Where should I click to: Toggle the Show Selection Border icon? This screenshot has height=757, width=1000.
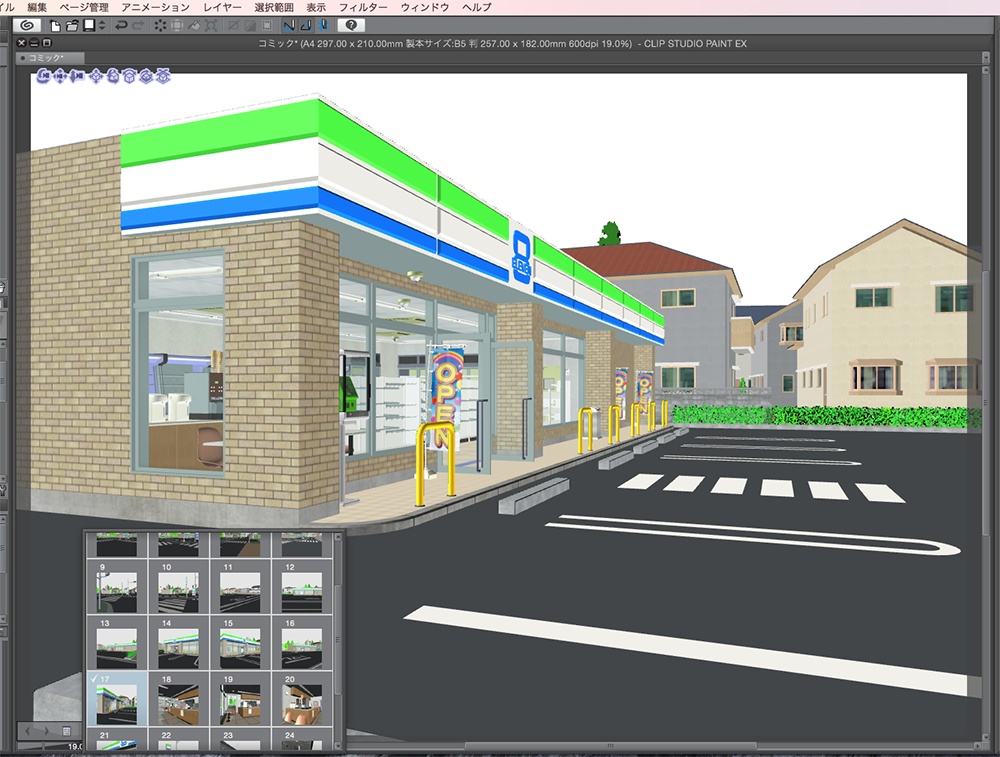click(267, 26)
